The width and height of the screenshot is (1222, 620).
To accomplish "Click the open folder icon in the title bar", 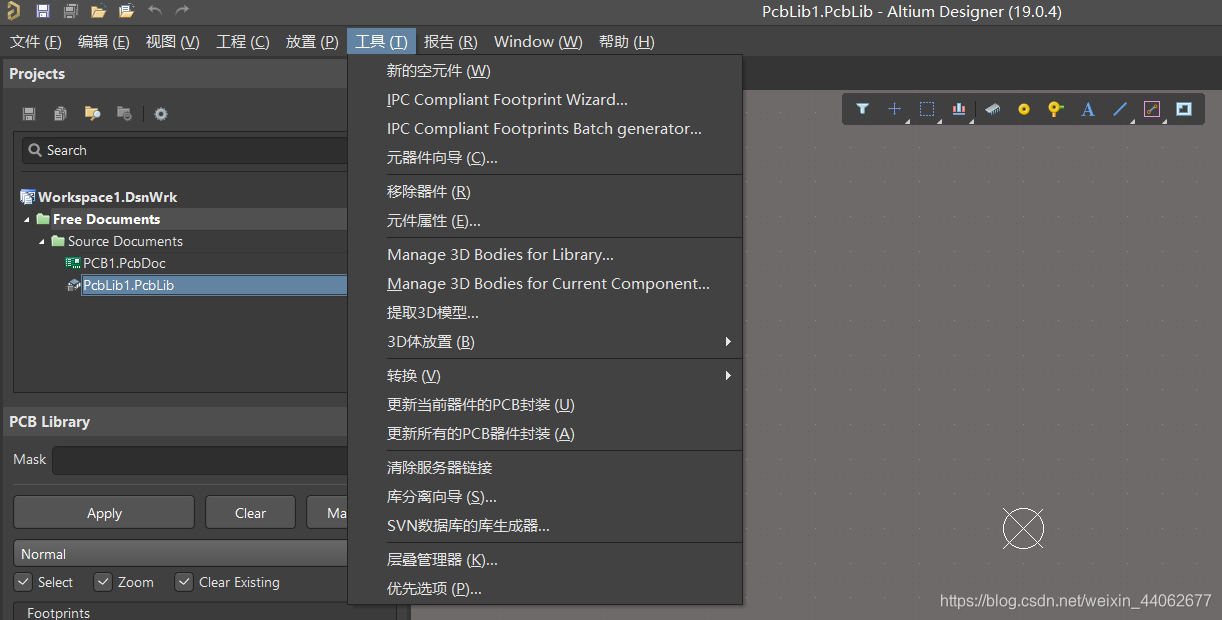I will pos(98,12).
